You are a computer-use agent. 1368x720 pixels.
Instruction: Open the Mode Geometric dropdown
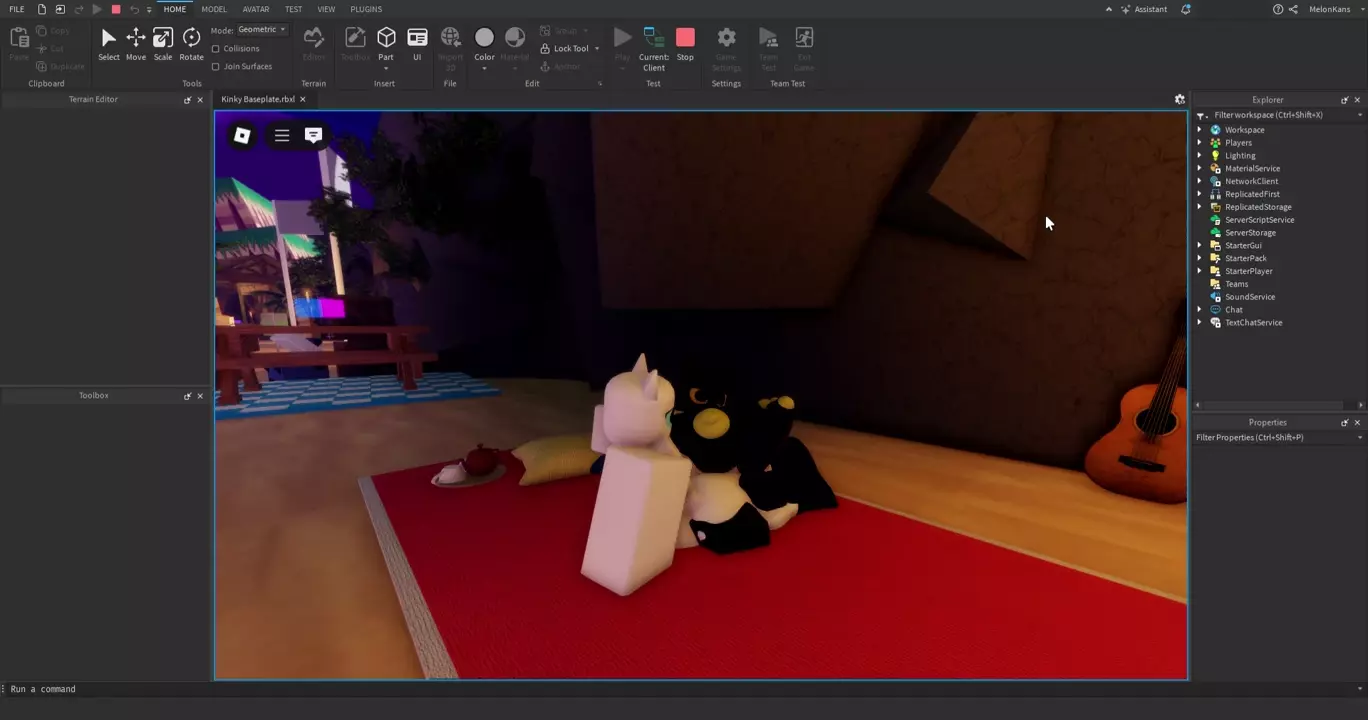pyautogui.click(x=262, y=30)
